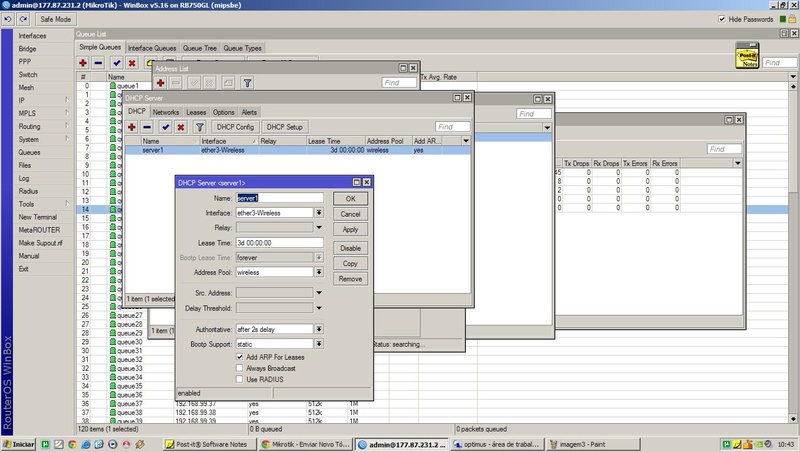Open Queues in the left sidebar menu
Viewport: 800px width, 452px height.
coord(30,153)
